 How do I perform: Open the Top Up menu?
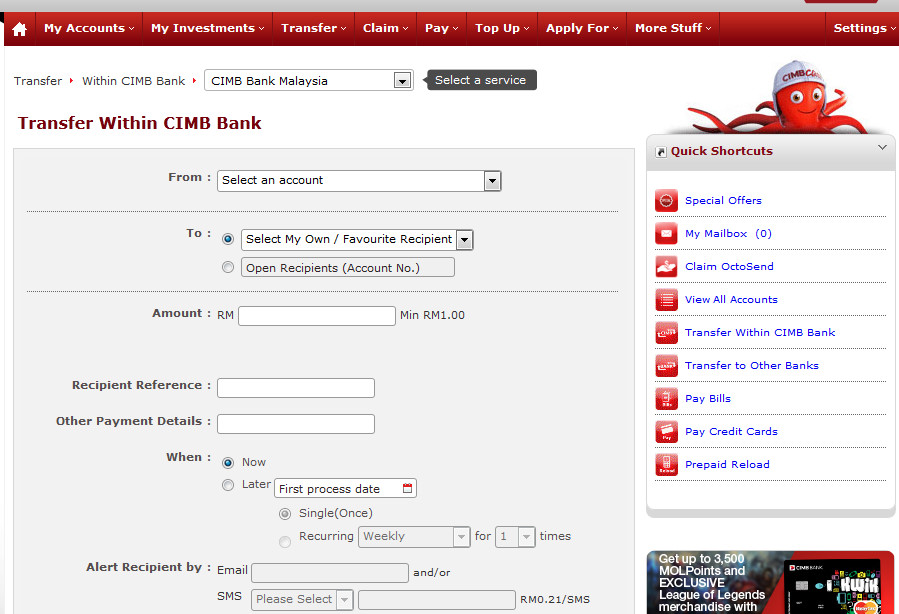click(502, 28)
